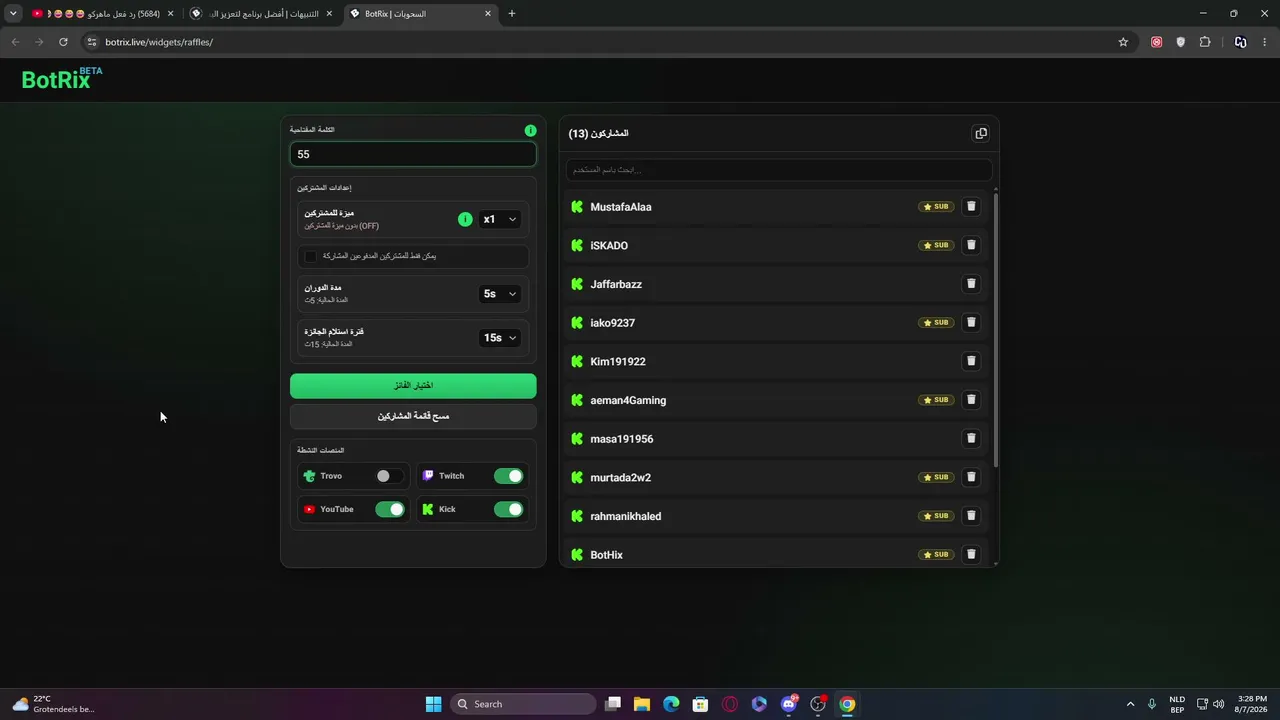Open the keyword info icon
The image size is (1280, 720).
click(531, 130)
